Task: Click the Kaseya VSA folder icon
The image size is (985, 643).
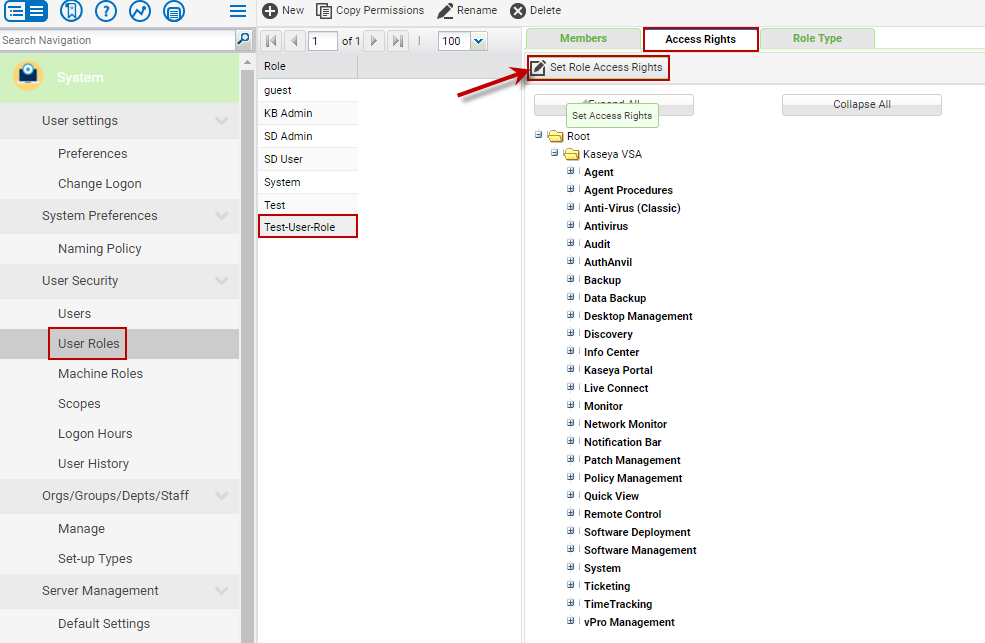Action: (571, 154)
